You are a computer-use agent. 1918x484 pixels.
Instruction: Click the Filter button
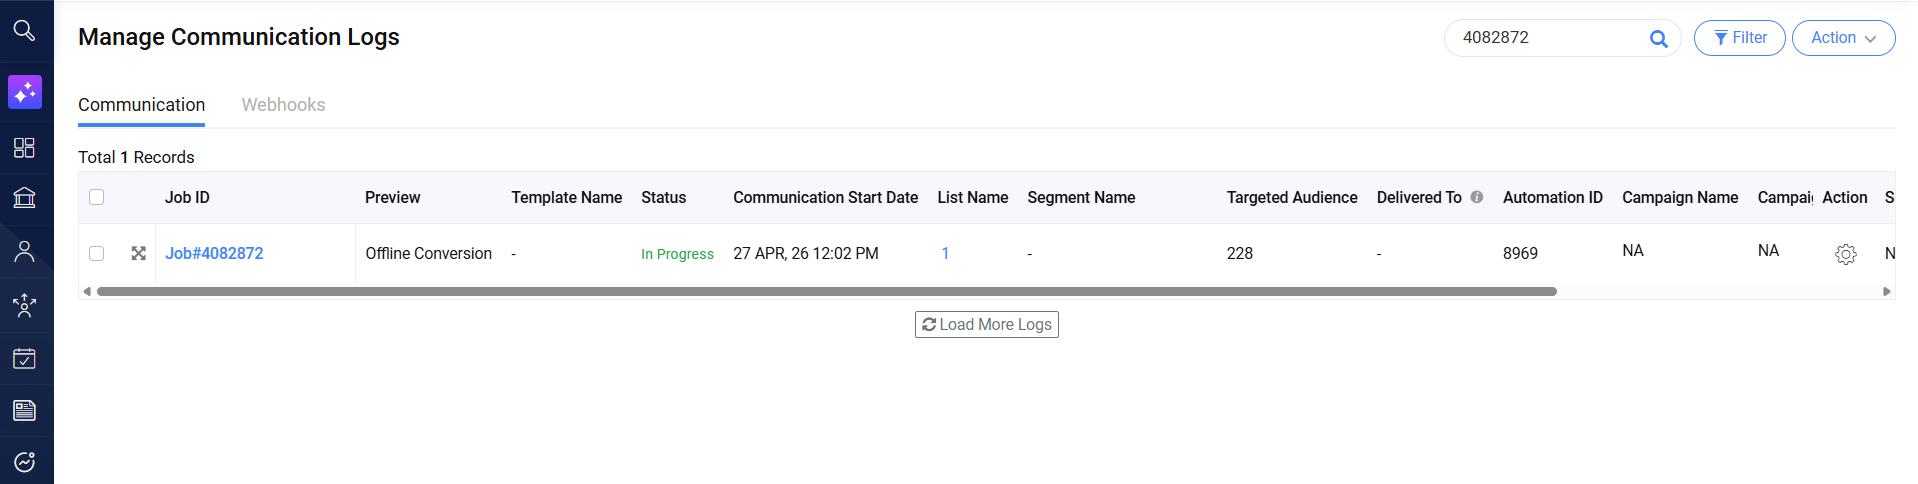click(x=1739, y=38)
